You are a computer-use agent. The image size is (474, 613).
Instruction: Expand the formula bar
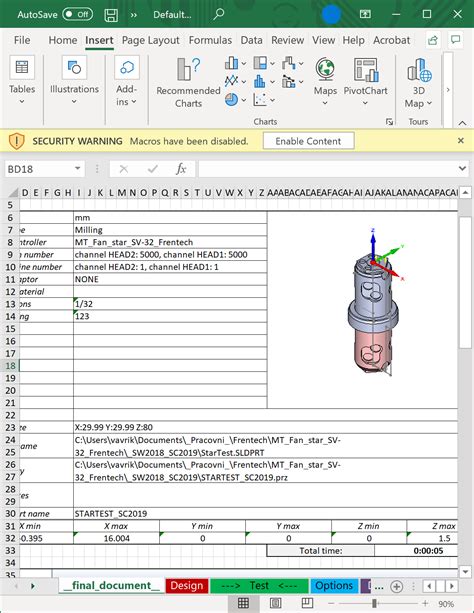463,169
